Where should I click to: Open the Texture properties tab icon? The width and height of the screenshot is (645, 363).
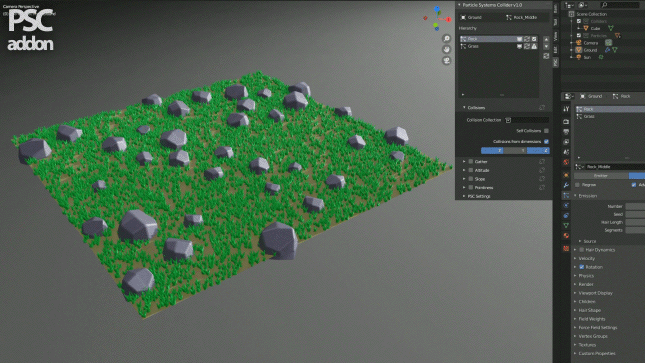[566, 248]
